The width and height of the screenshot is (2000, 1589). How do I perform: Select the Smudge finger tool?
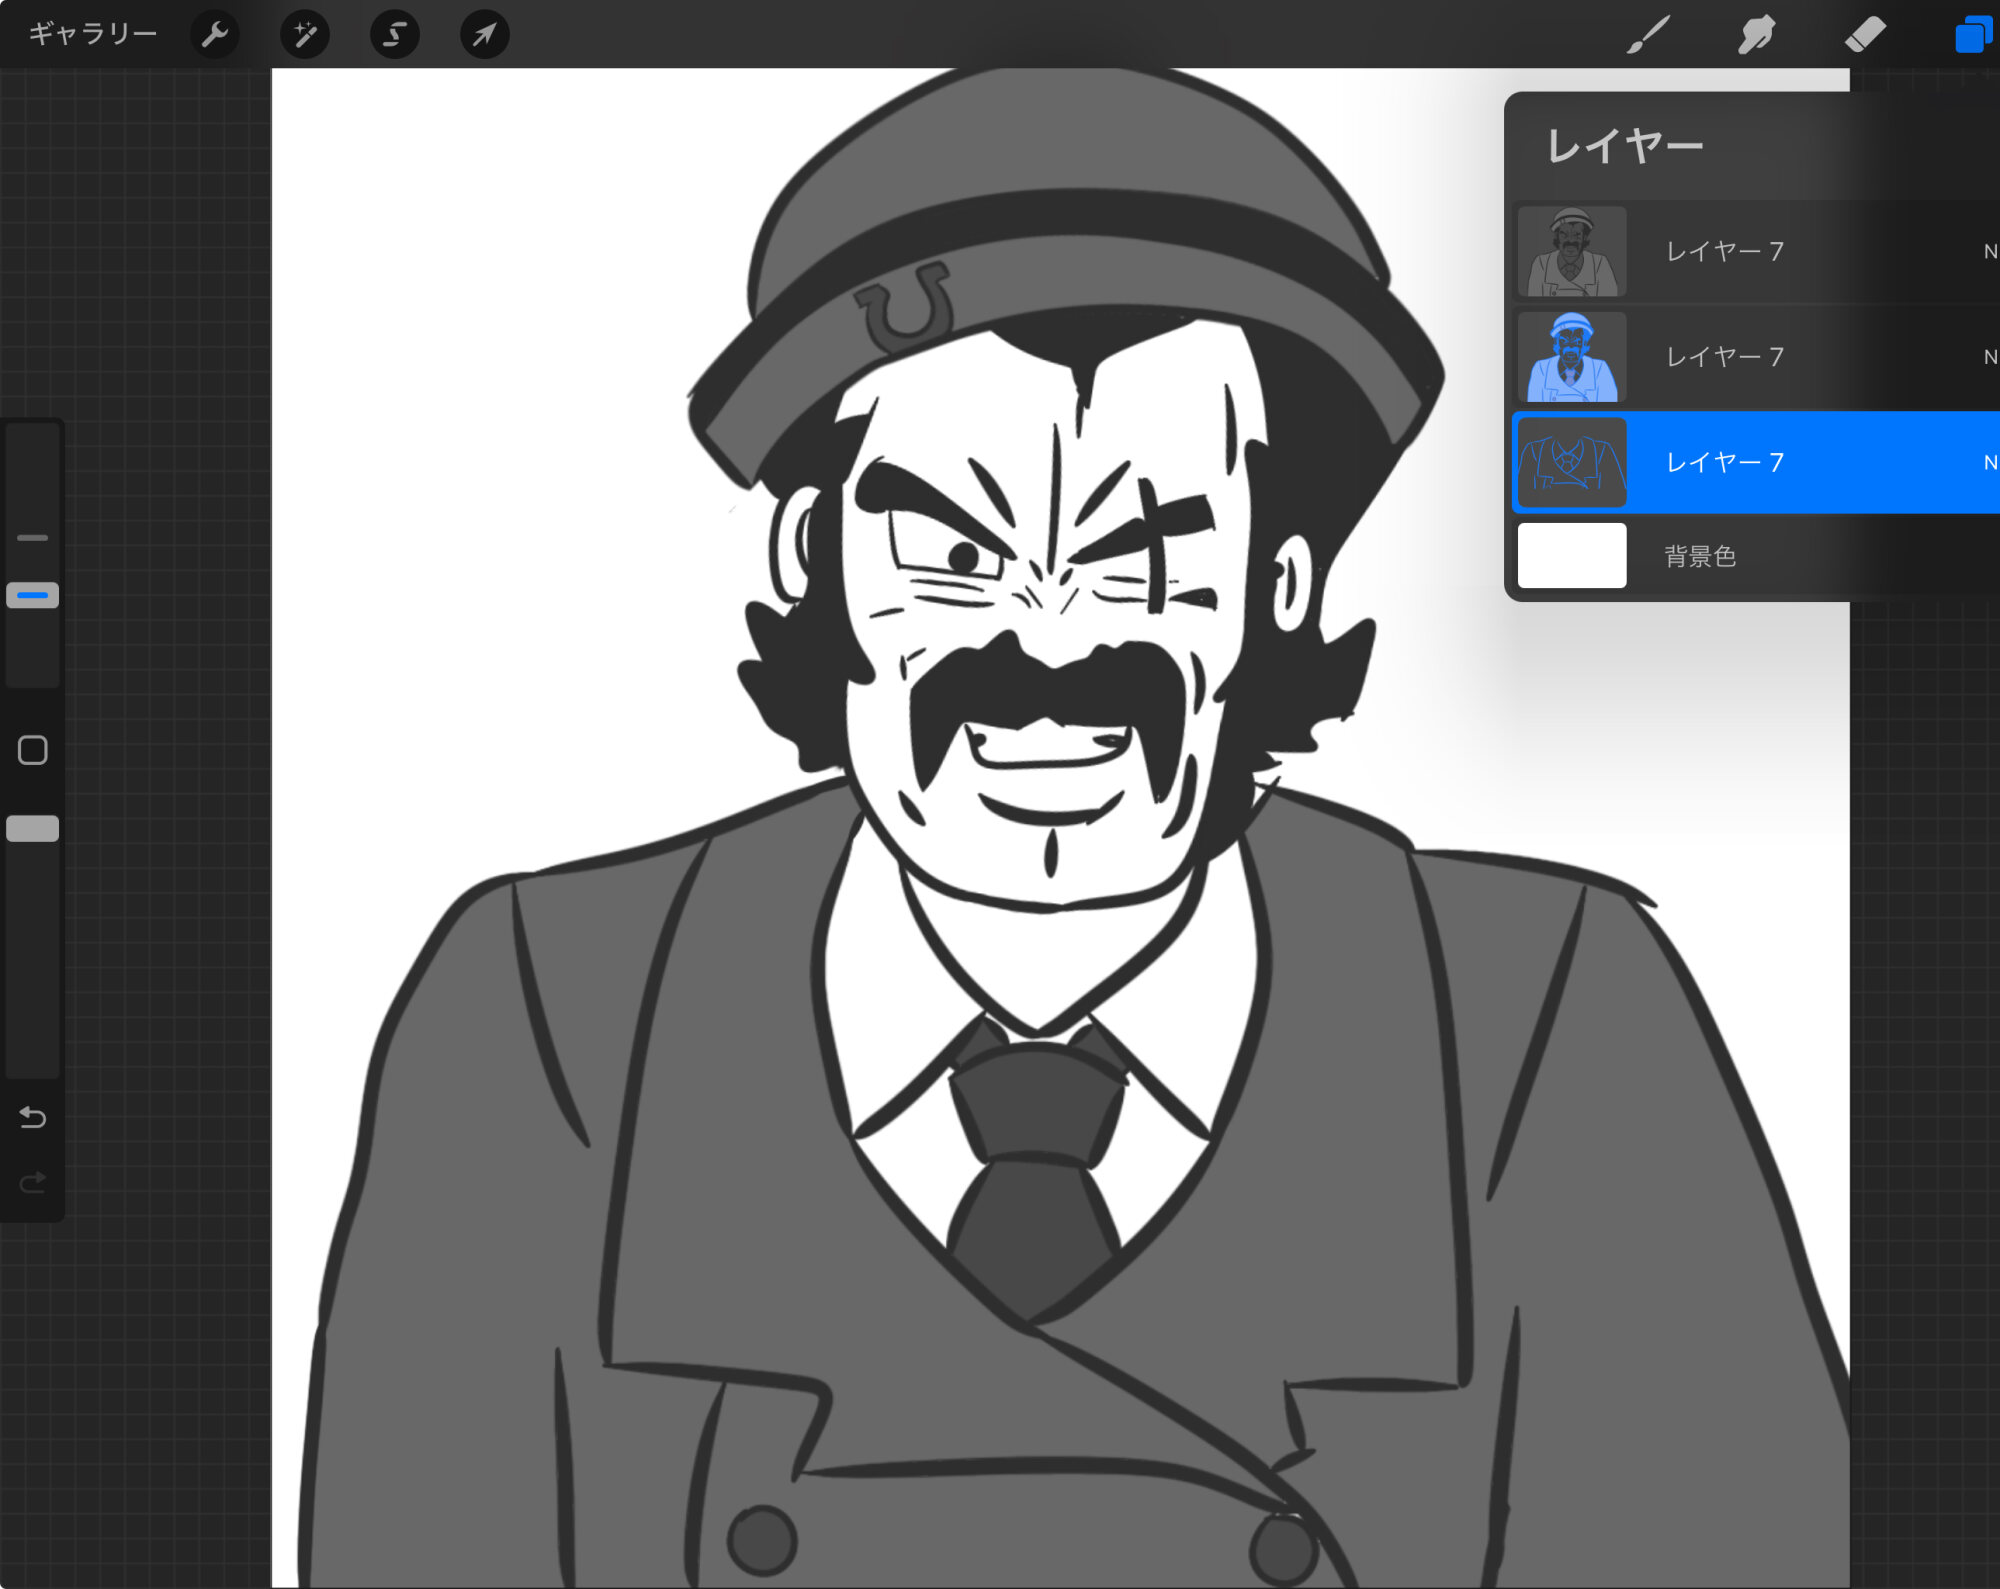click(x=1756, y=35)
